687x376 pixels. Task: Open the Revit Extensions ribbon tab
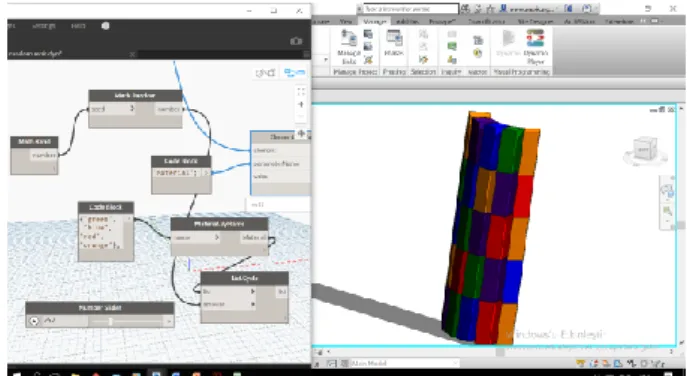(x=620, y=21)
